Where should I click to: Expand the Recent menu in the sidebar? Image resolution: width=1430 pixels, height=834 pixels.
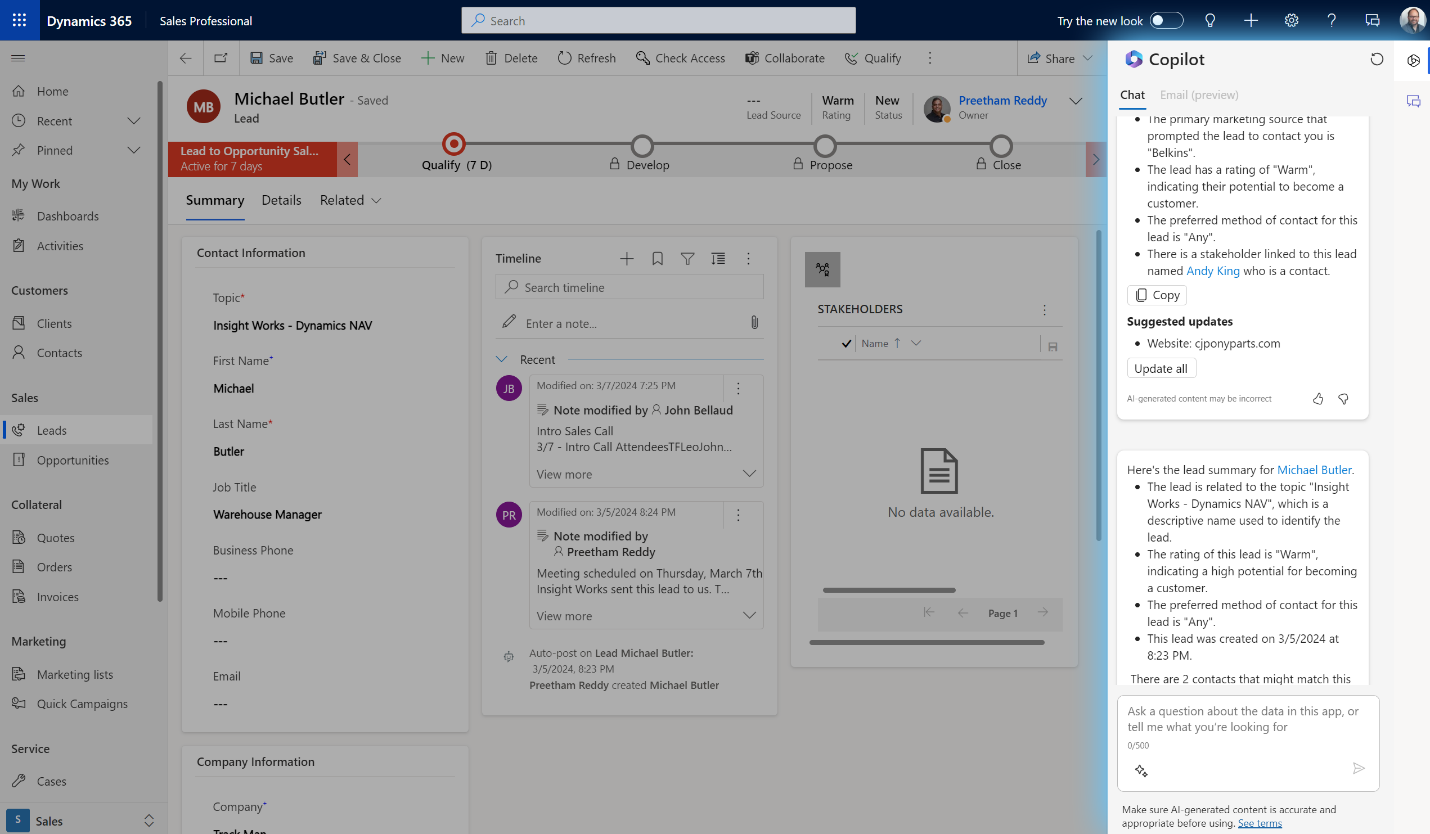point(134,121)
